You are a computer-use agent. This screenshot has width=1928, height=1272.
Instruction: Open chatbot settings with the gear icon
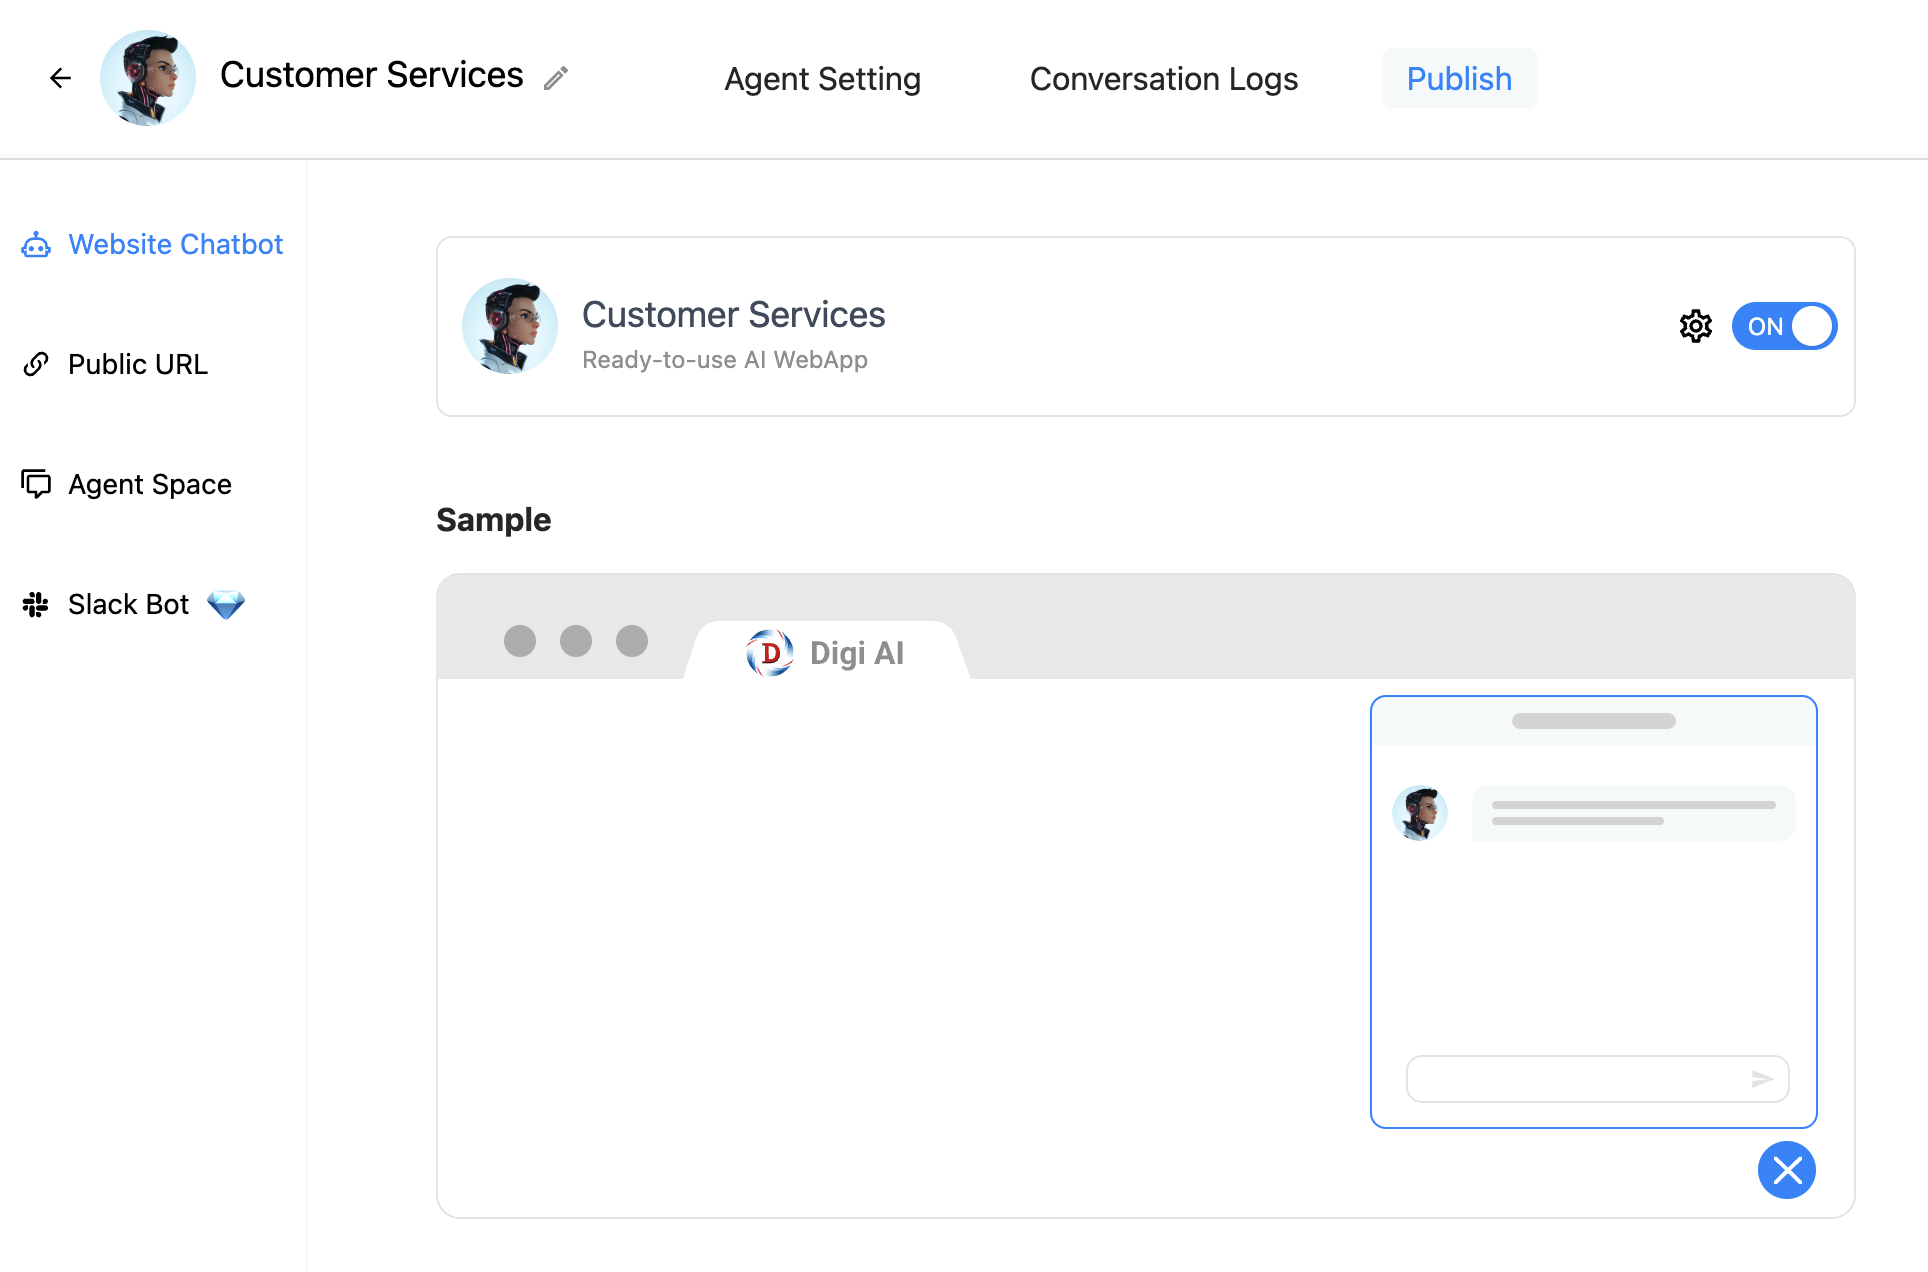[1696, 326]
